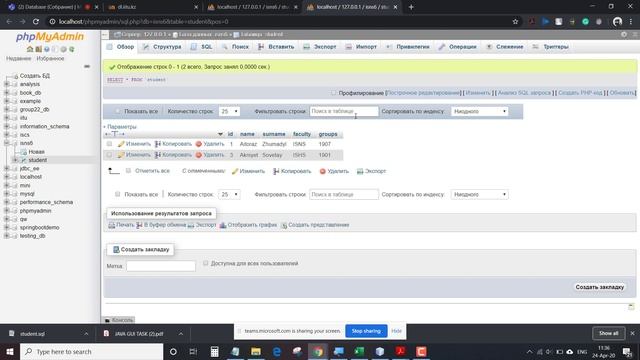Open the SQL tab
This screenshot has height=360, width=640.
click(202, 47)
